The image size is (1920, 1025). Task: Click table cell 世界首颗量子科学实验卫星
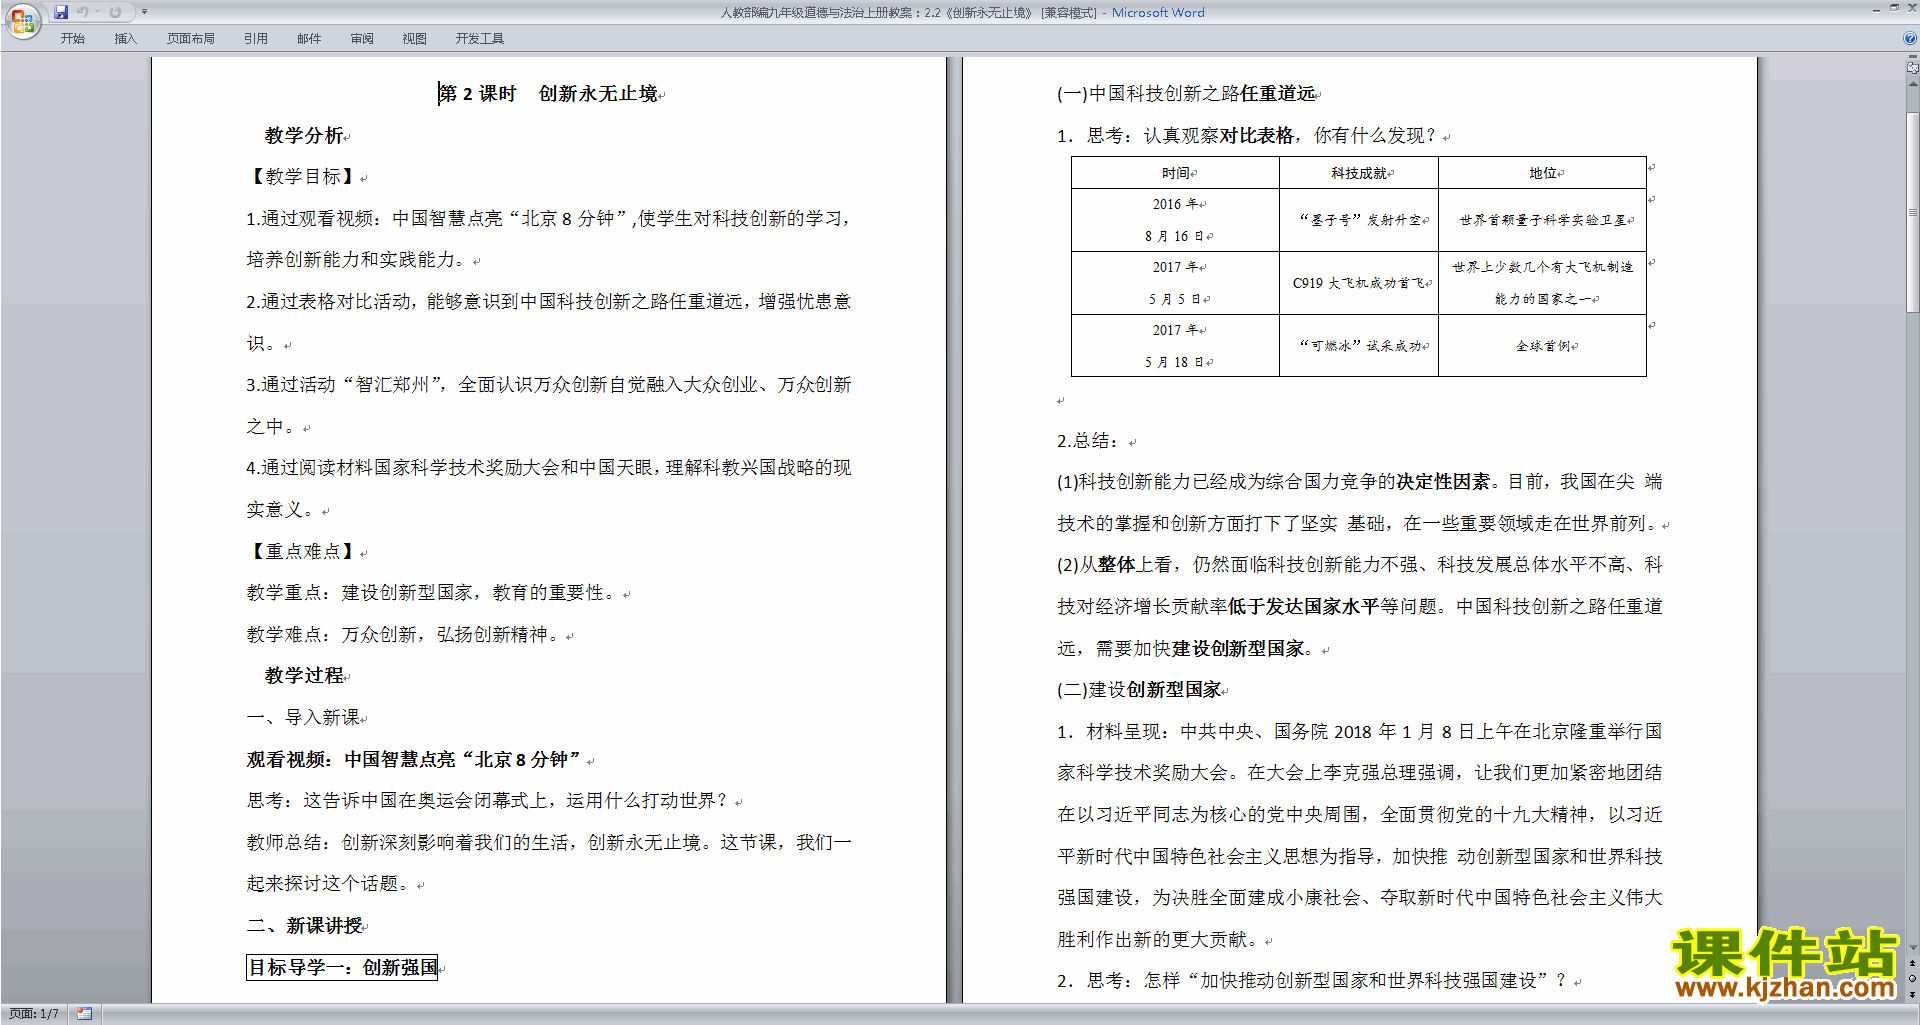coord(1543,220)
